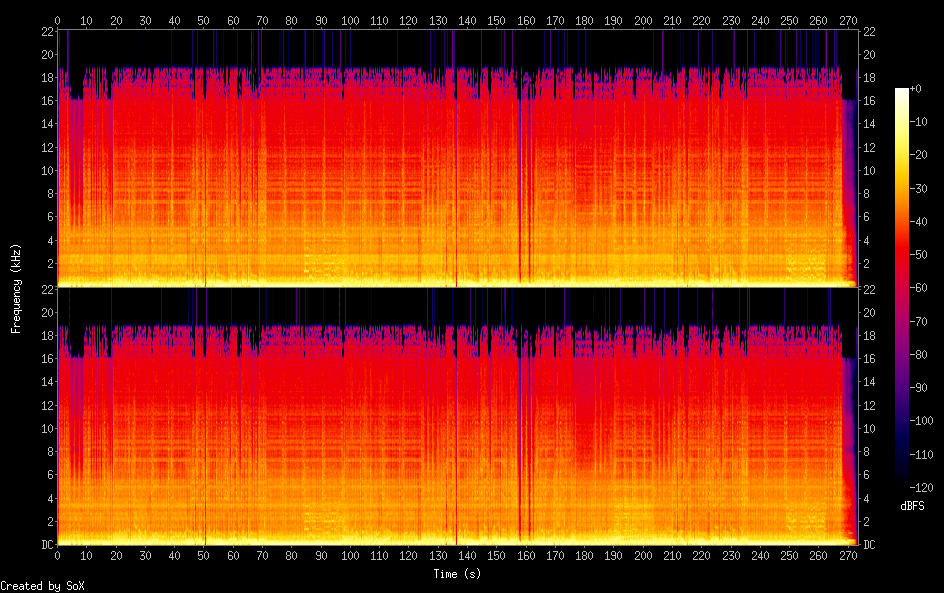Image resolution: width=944 pixels, height=593 pixels.
Task: Click the '240' tick on top time axis
Action: pyautogui.click(x=760, y=20)
